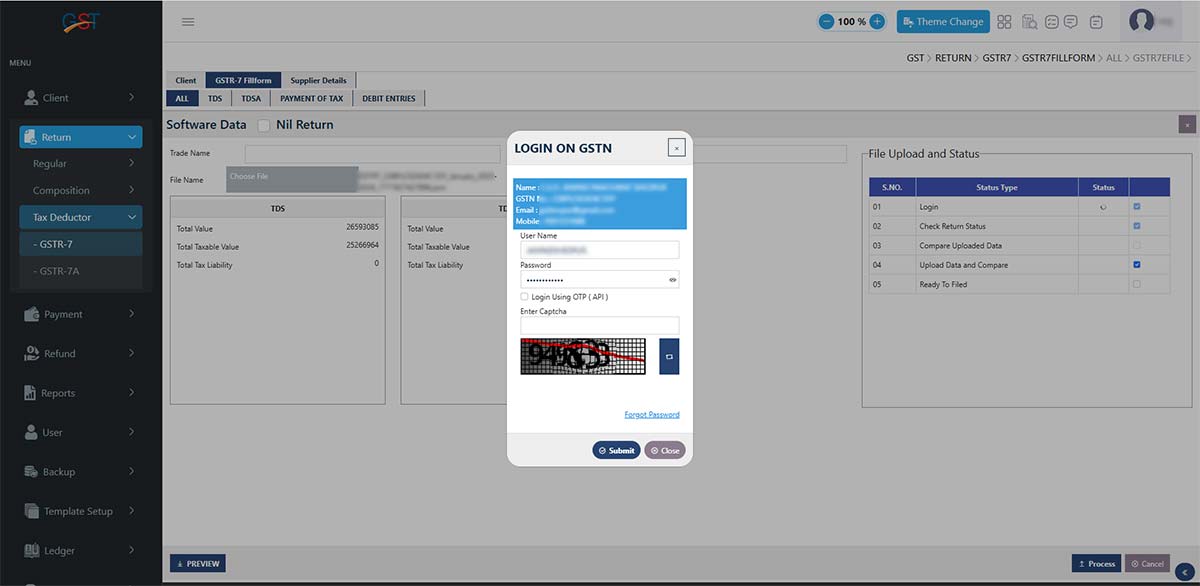Expand the Client sidebar menu

tap(80, 98)
